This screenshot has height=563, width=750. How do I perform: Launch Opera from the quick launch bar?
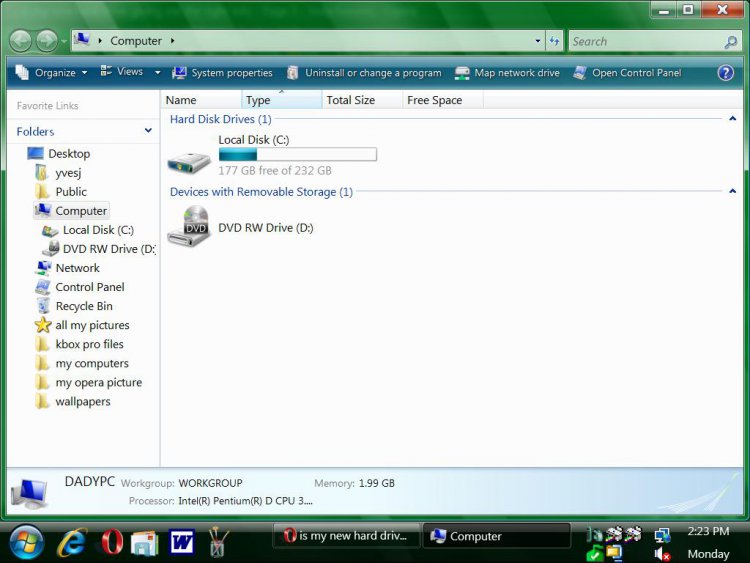[x=112, y=542]
